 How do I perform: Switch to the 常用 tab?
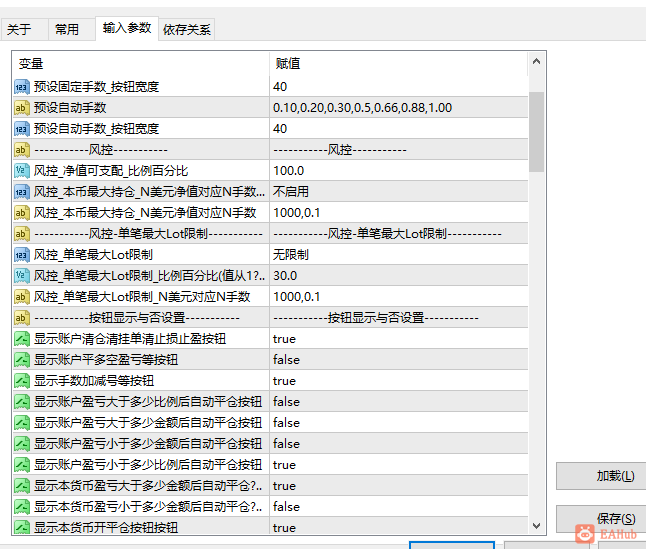tap(72, 29)
